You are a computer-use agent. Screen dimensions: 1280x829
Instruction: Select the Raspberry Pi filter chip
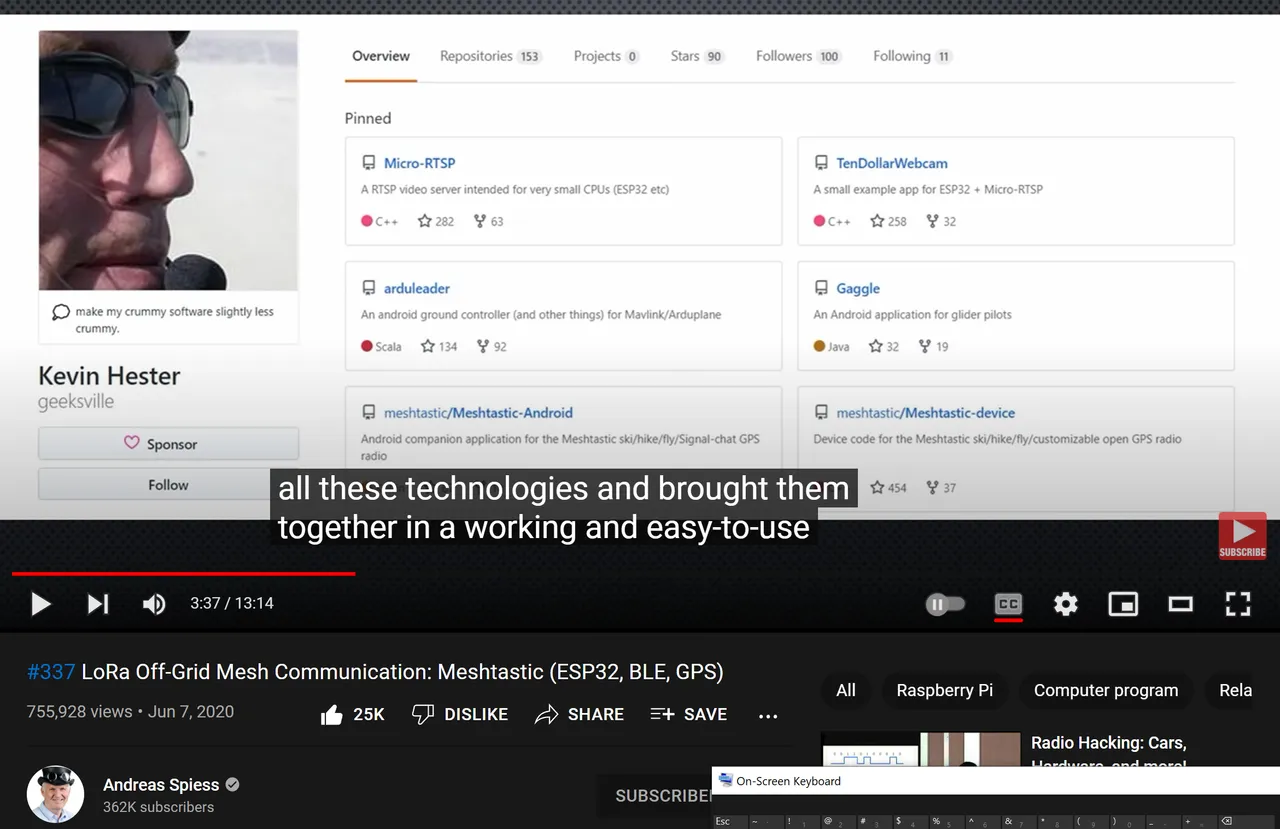(x=944, y=691)
